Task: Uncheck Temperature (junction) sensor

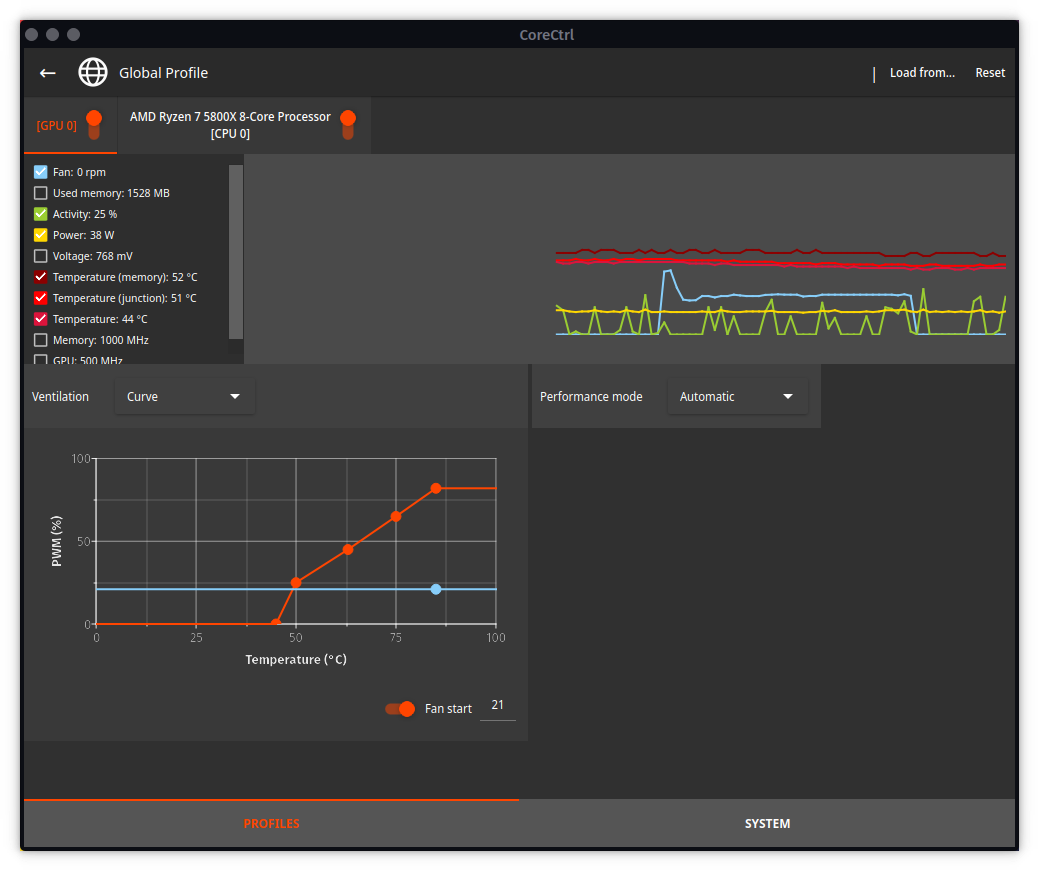Action: tap(40, 298)
